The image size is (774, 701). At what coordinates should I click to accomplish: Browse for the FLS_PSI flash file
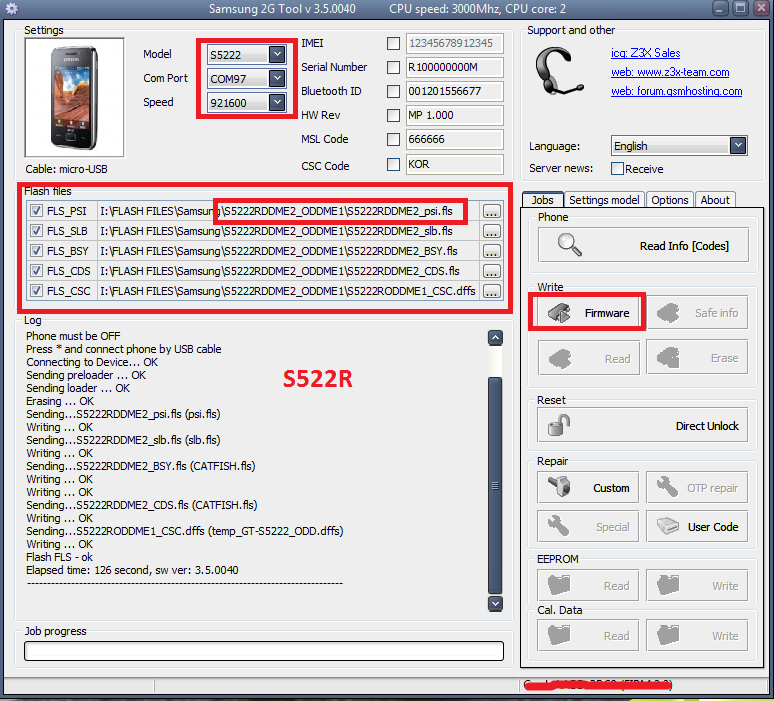(x=491, y=211)
